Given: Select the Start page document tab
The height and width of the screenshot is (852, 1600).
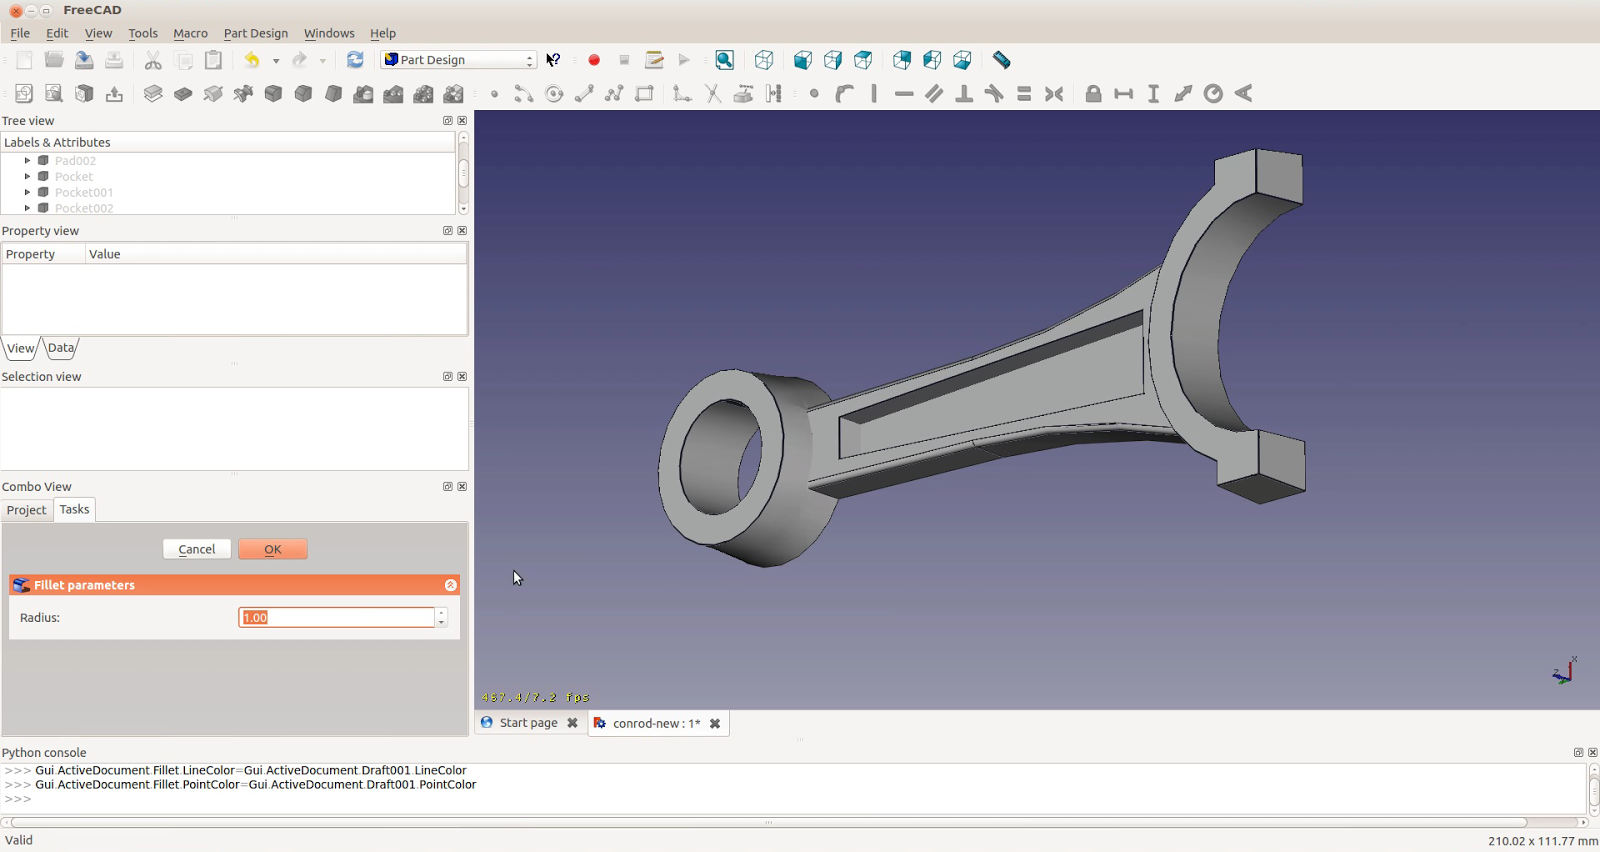Looking at the screenshot, I should click(529, 723).
